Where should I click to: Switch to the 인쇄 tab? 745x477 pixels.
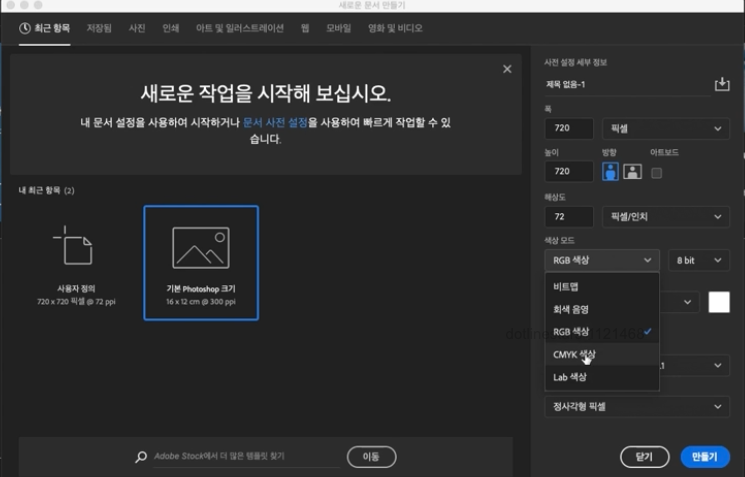coord(171,29)
